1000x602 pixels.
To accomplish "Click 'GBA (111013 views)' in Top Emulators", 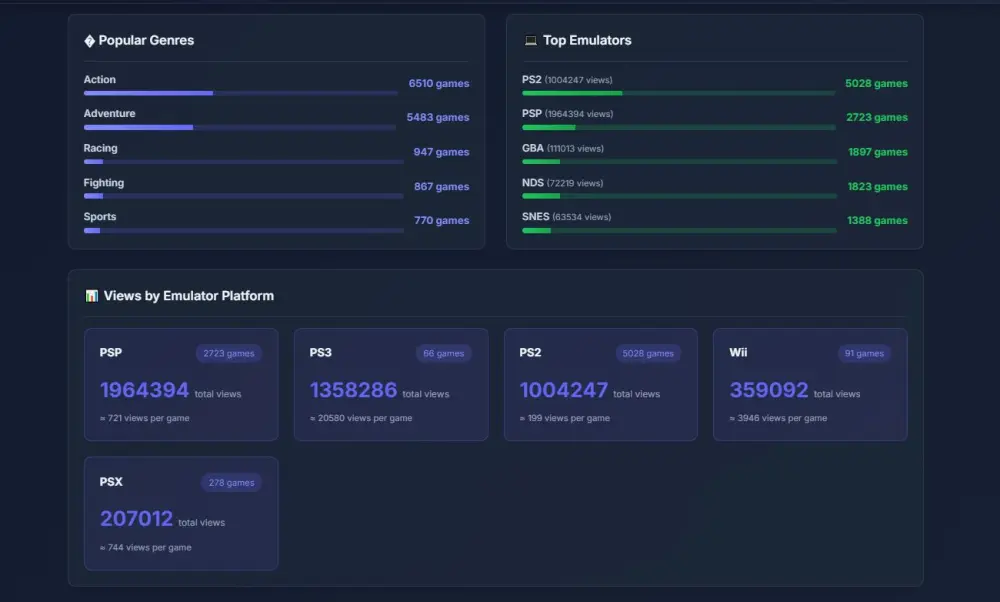I will (x=562, y=148).
